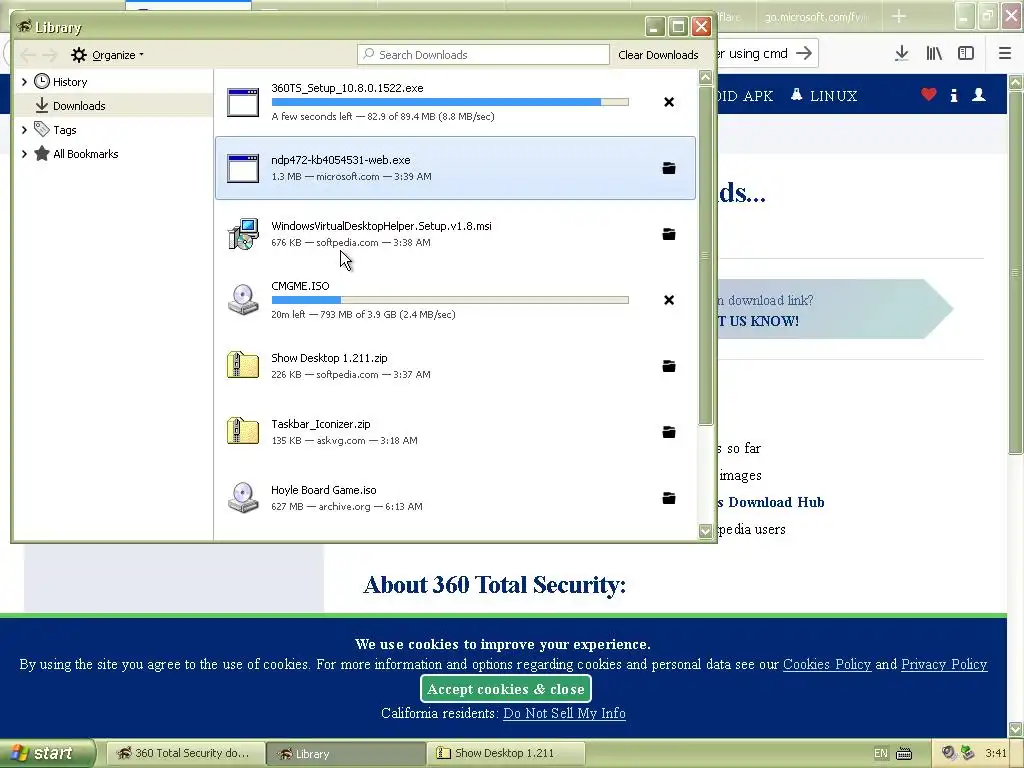Open containing folder for Show Desktop 1.211.zip
Screen dimensions: 1024x768
tap(669, 366)
